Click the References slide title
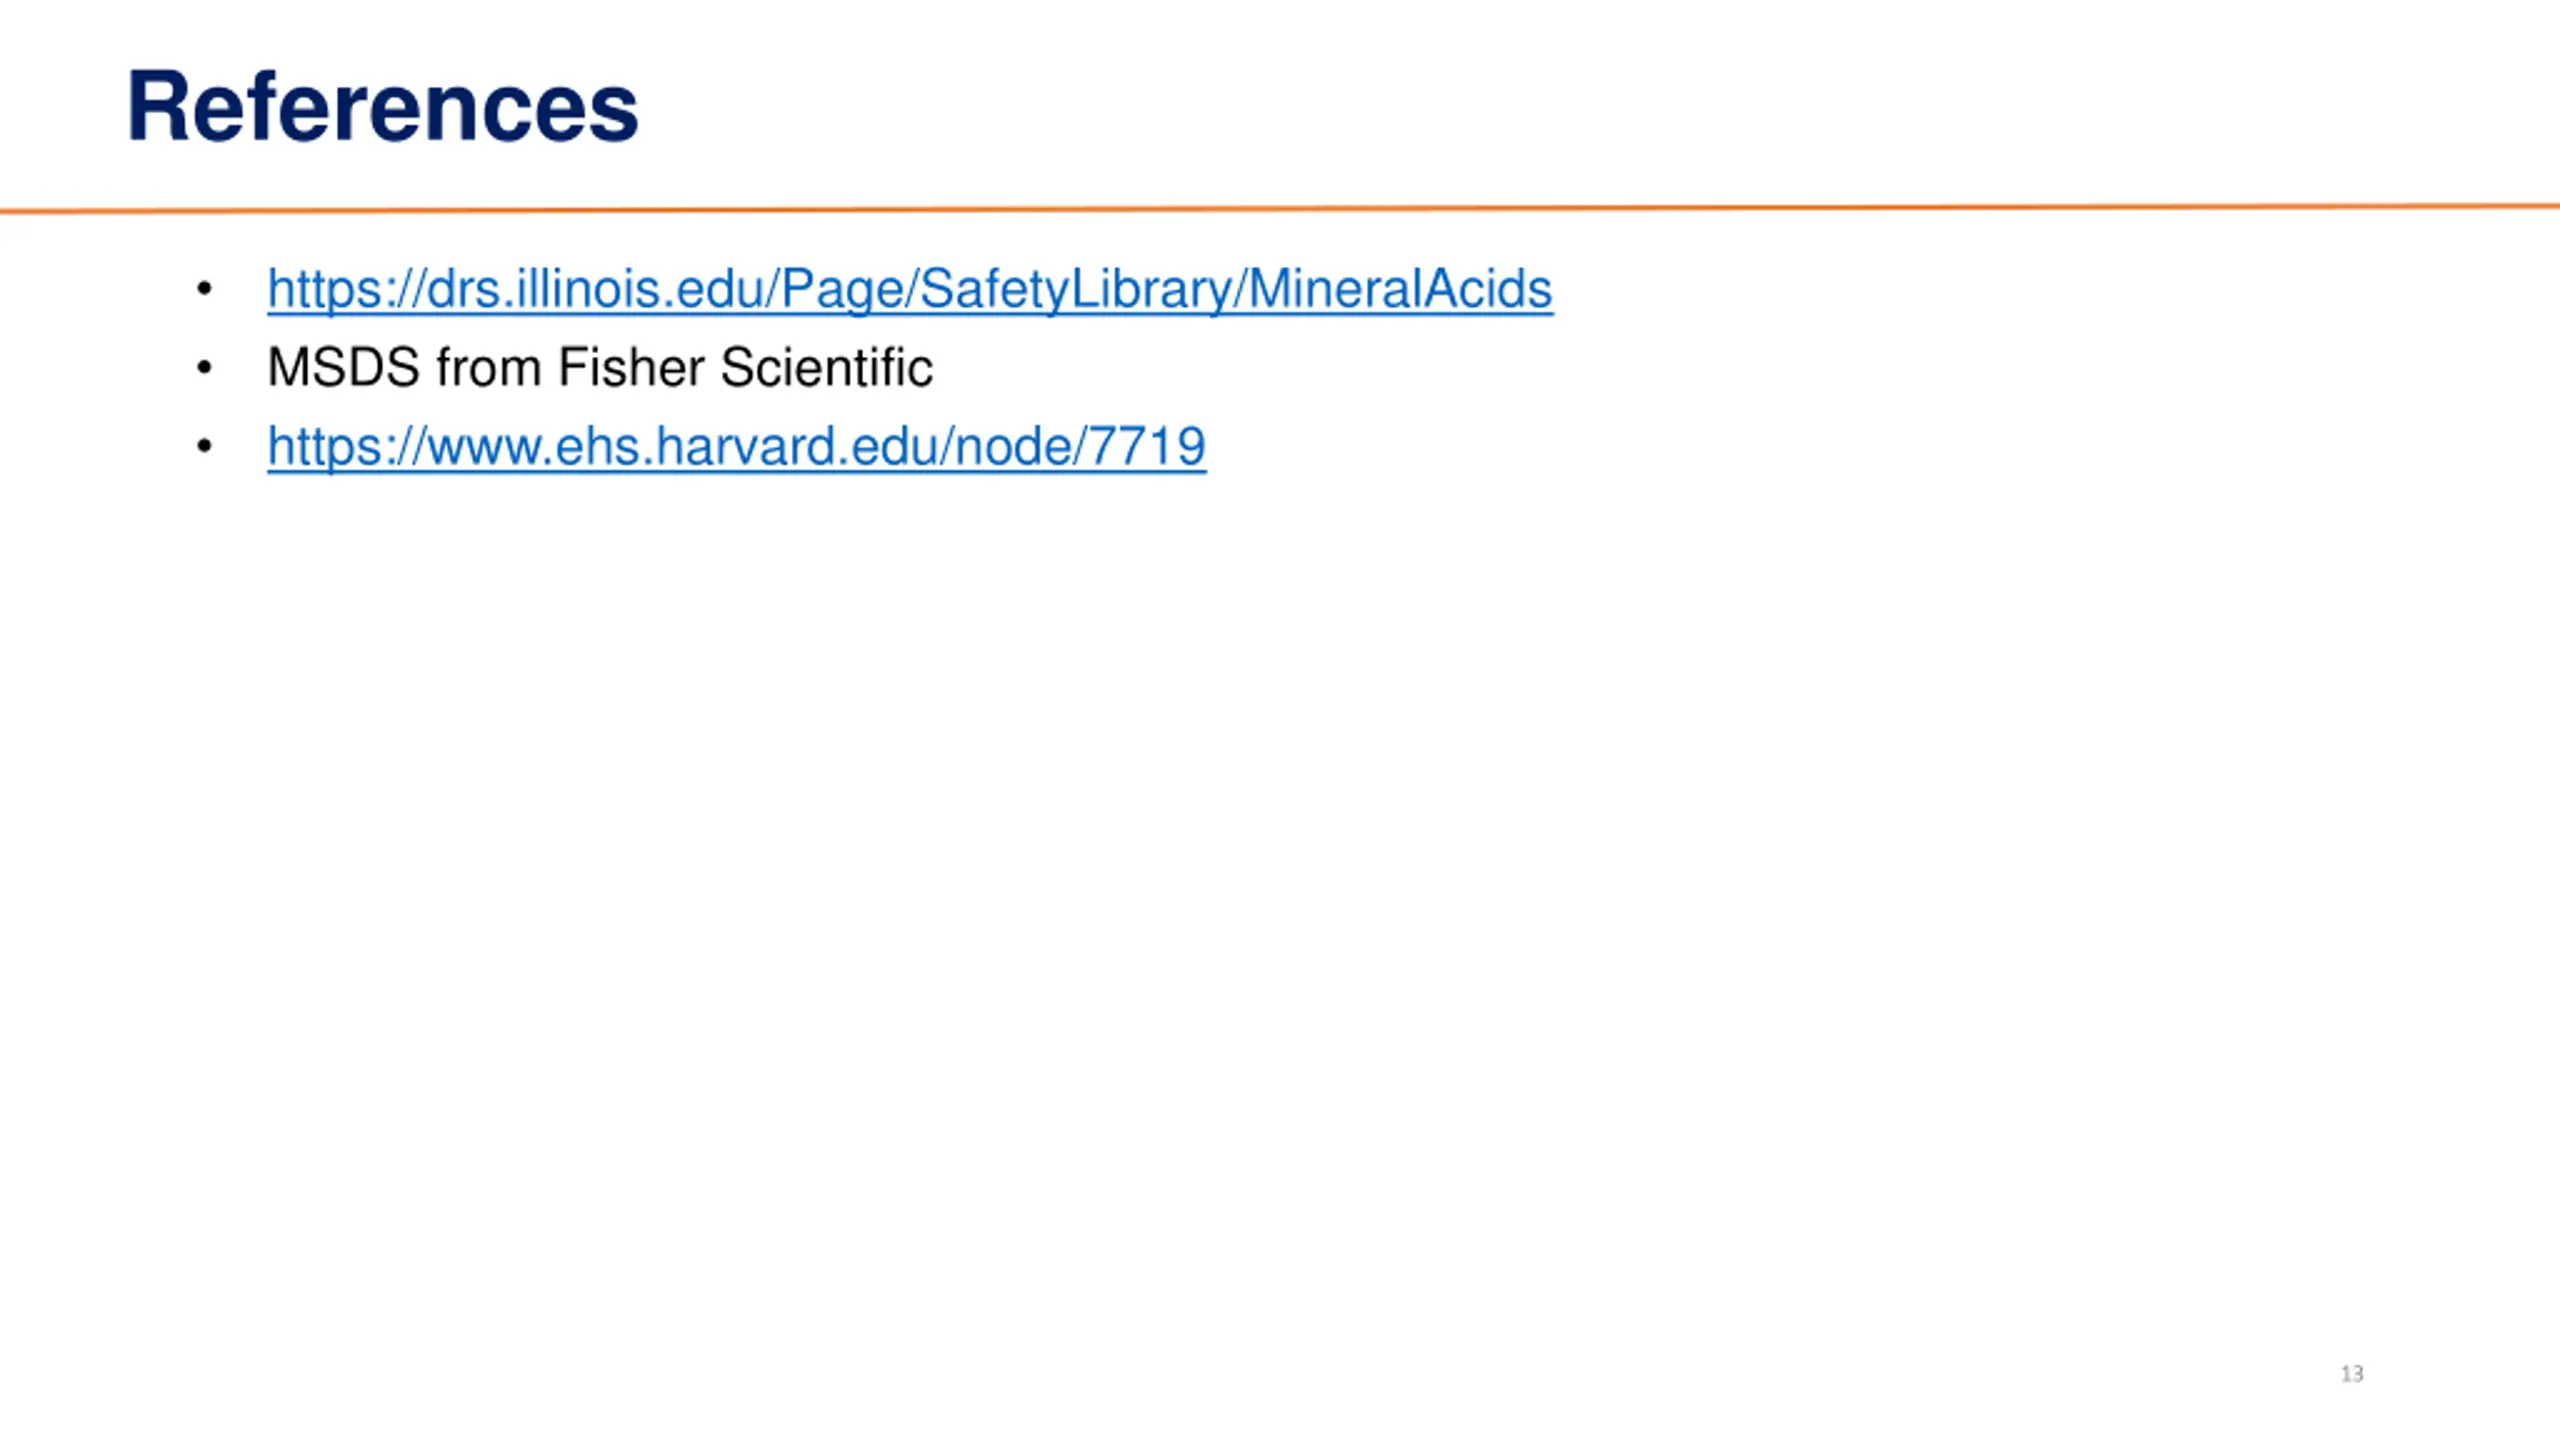Image resolution: width=2560 pixels, height=1440 pixels. 382,107
